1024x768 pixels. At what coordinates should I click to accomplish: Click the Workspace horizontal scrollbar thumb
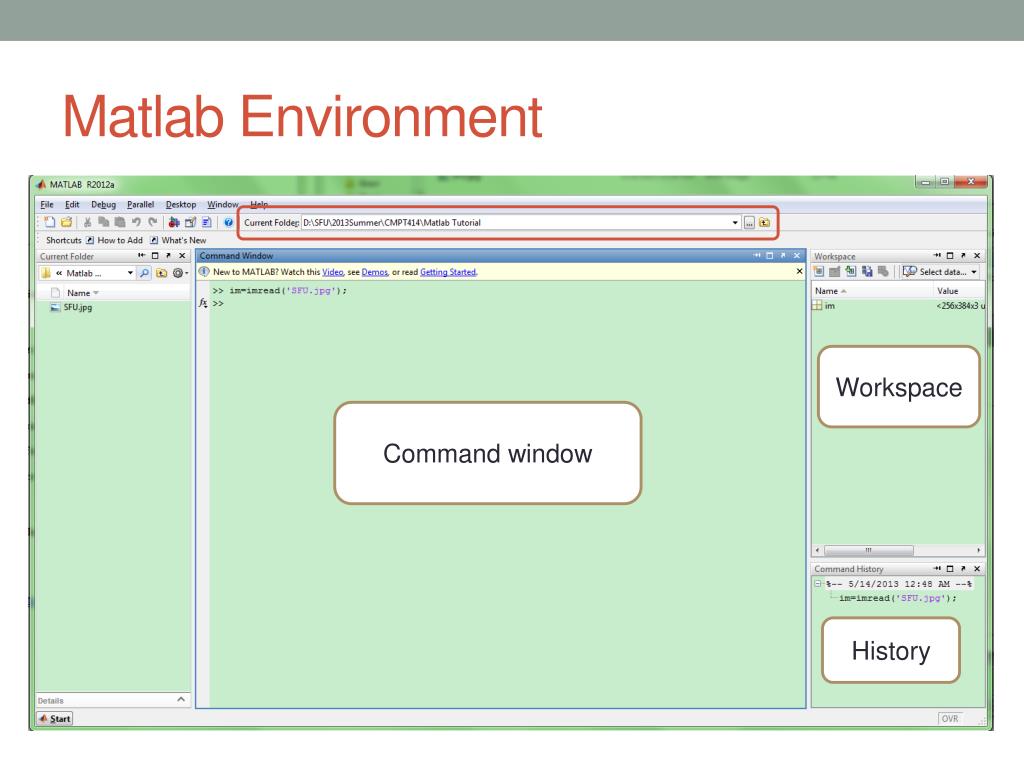(869, 550)
